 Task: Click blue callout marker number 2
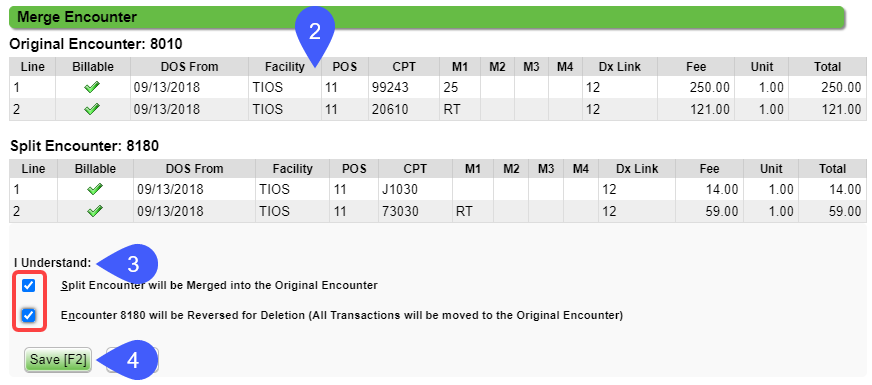tap(315, 34)
